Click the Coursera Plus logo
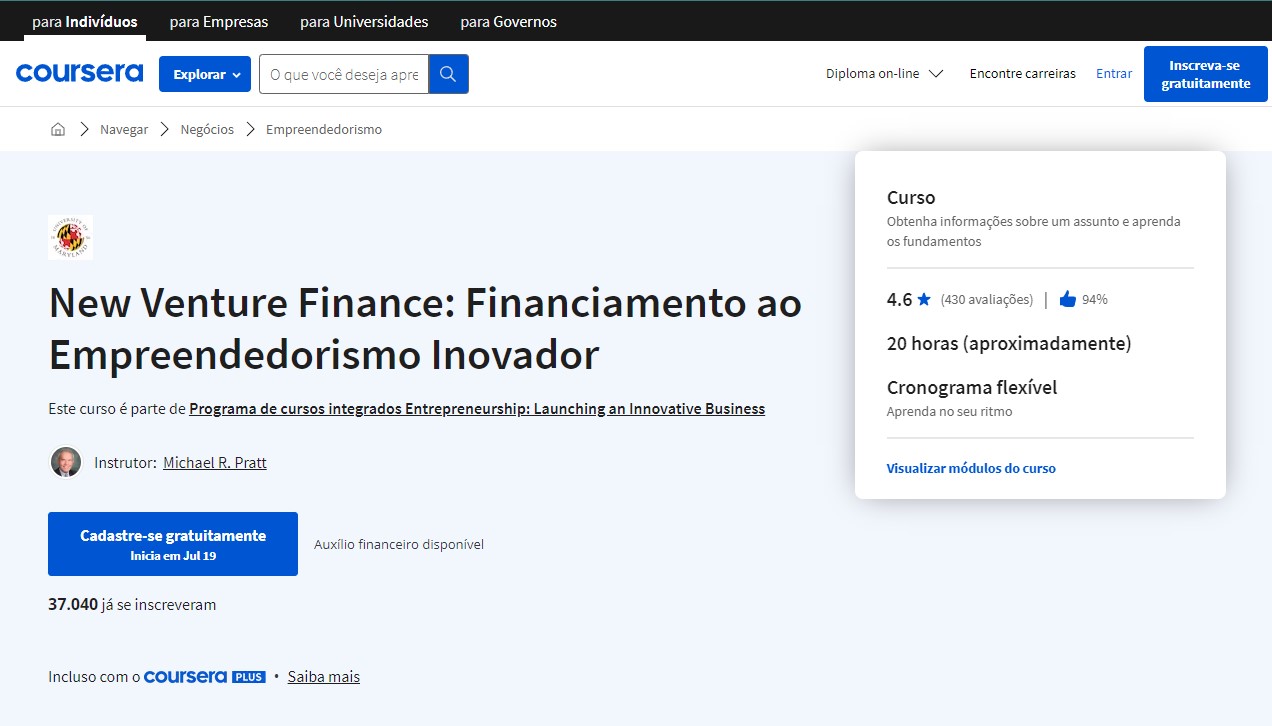This screenshot has height=726, width=1272. click(x=205, y=677)
